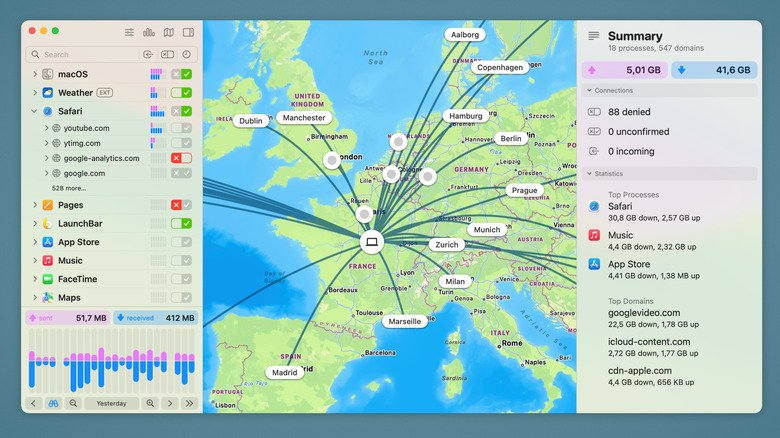780x438 pixels.
Task: Click the denied connections filter icon
Action: tap(167, 54)
